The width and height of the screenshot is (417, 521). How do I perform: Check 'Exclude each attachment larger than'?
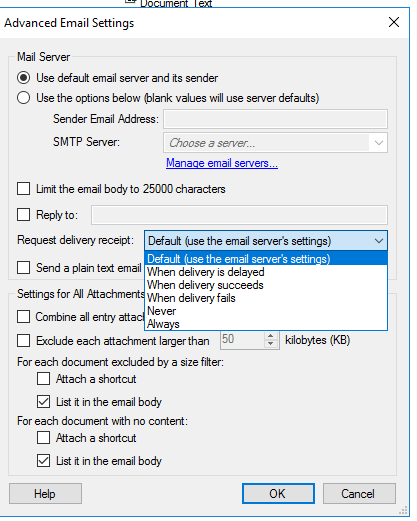click(x=24, y=341)
